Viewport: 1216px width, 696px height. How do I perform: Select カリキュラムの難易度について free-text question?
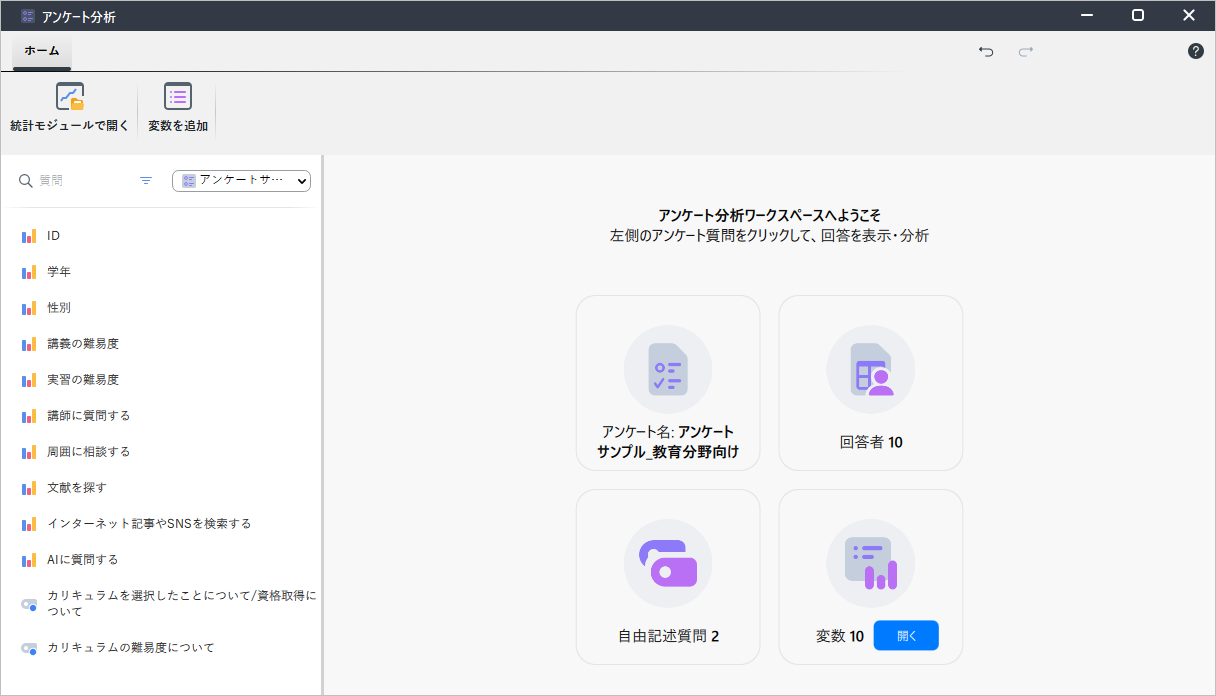pos(130,648)
